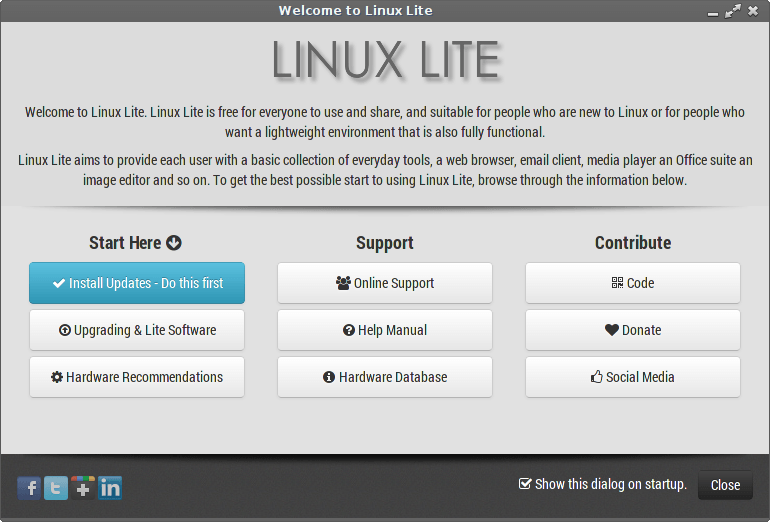Maximize the welcome window
This screenshot has height=522, width=770.
point(733,11)
